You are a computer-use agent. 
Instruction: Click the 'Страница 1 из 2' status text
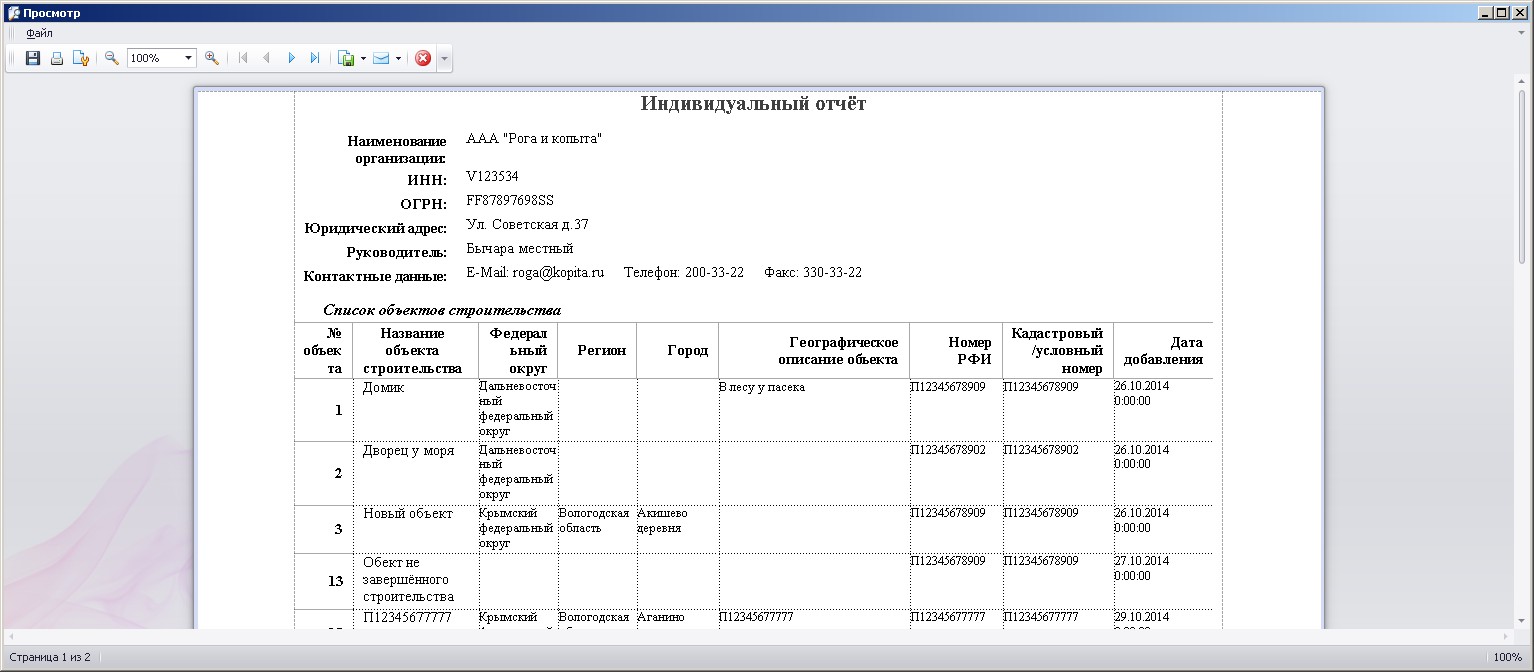[x=50, y=657]
